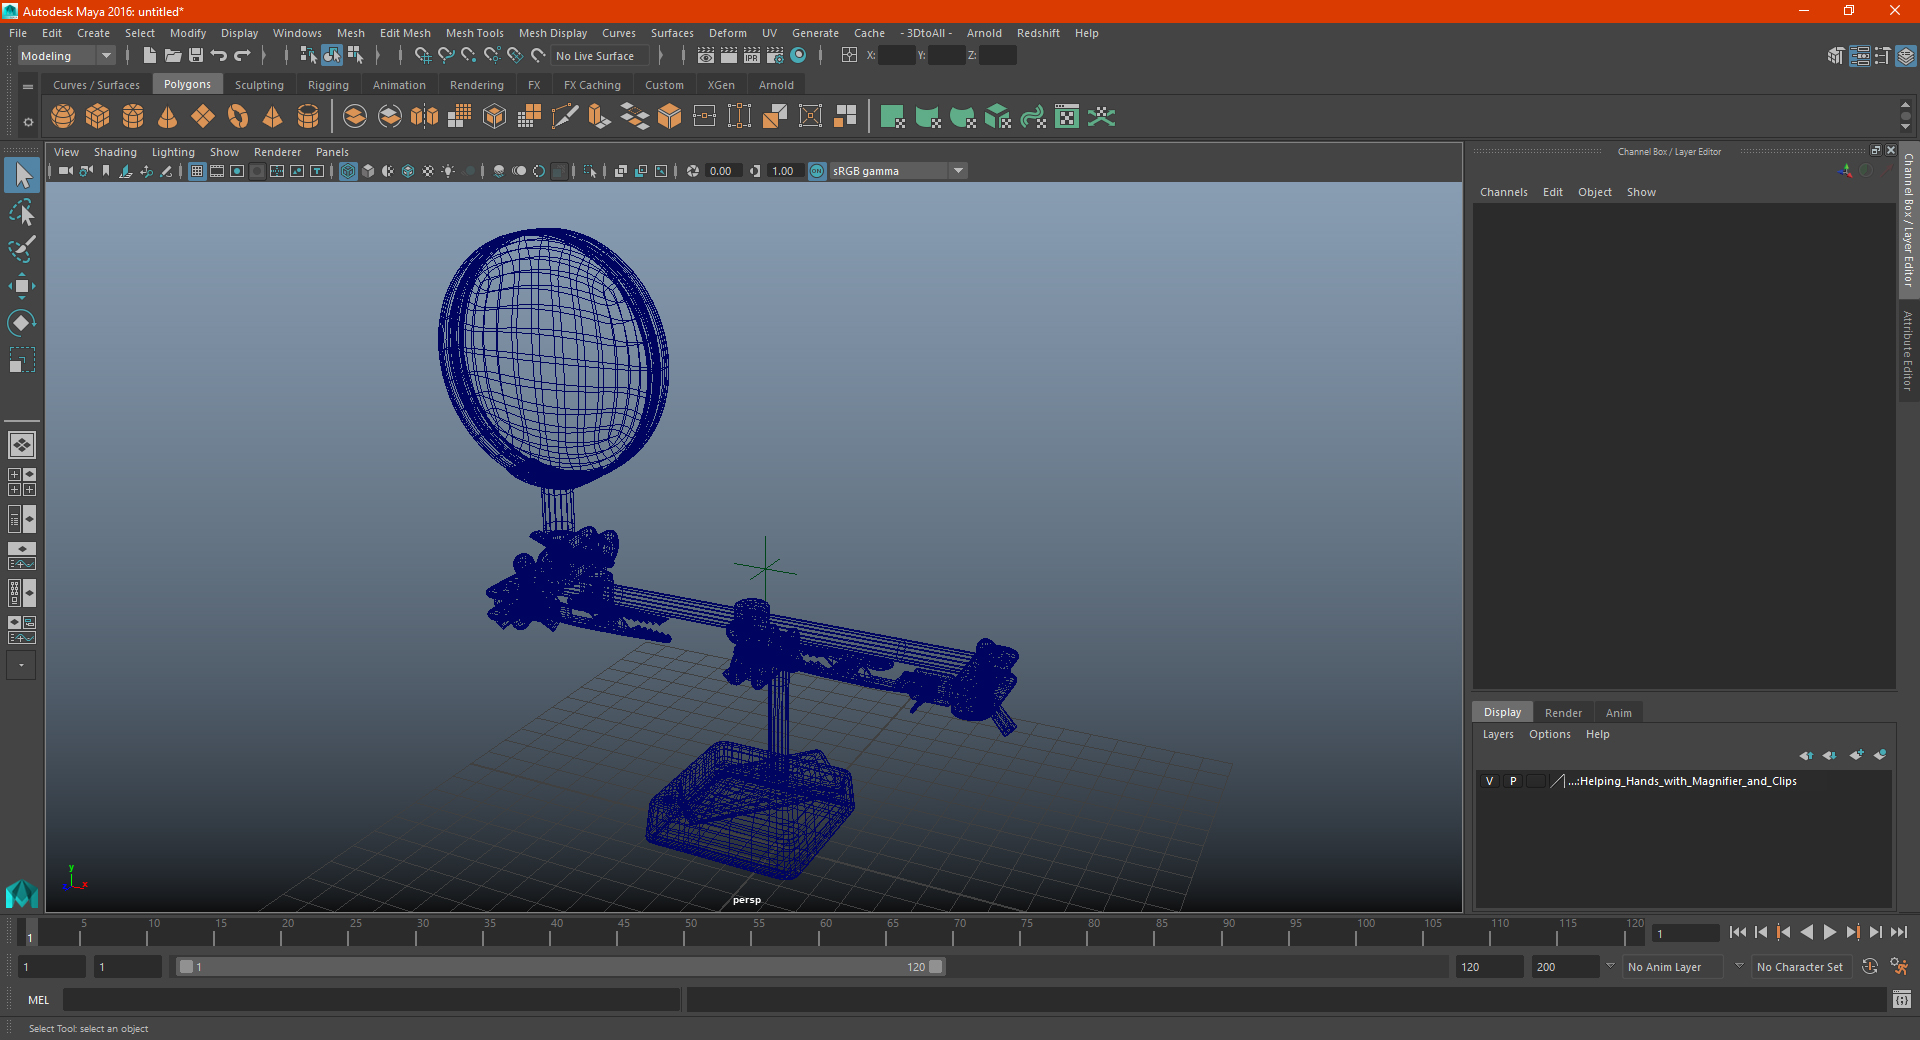1920x1040 pixels.
Task: Select the Multi-Cut knife tool icon
Action: click(565, 117)
